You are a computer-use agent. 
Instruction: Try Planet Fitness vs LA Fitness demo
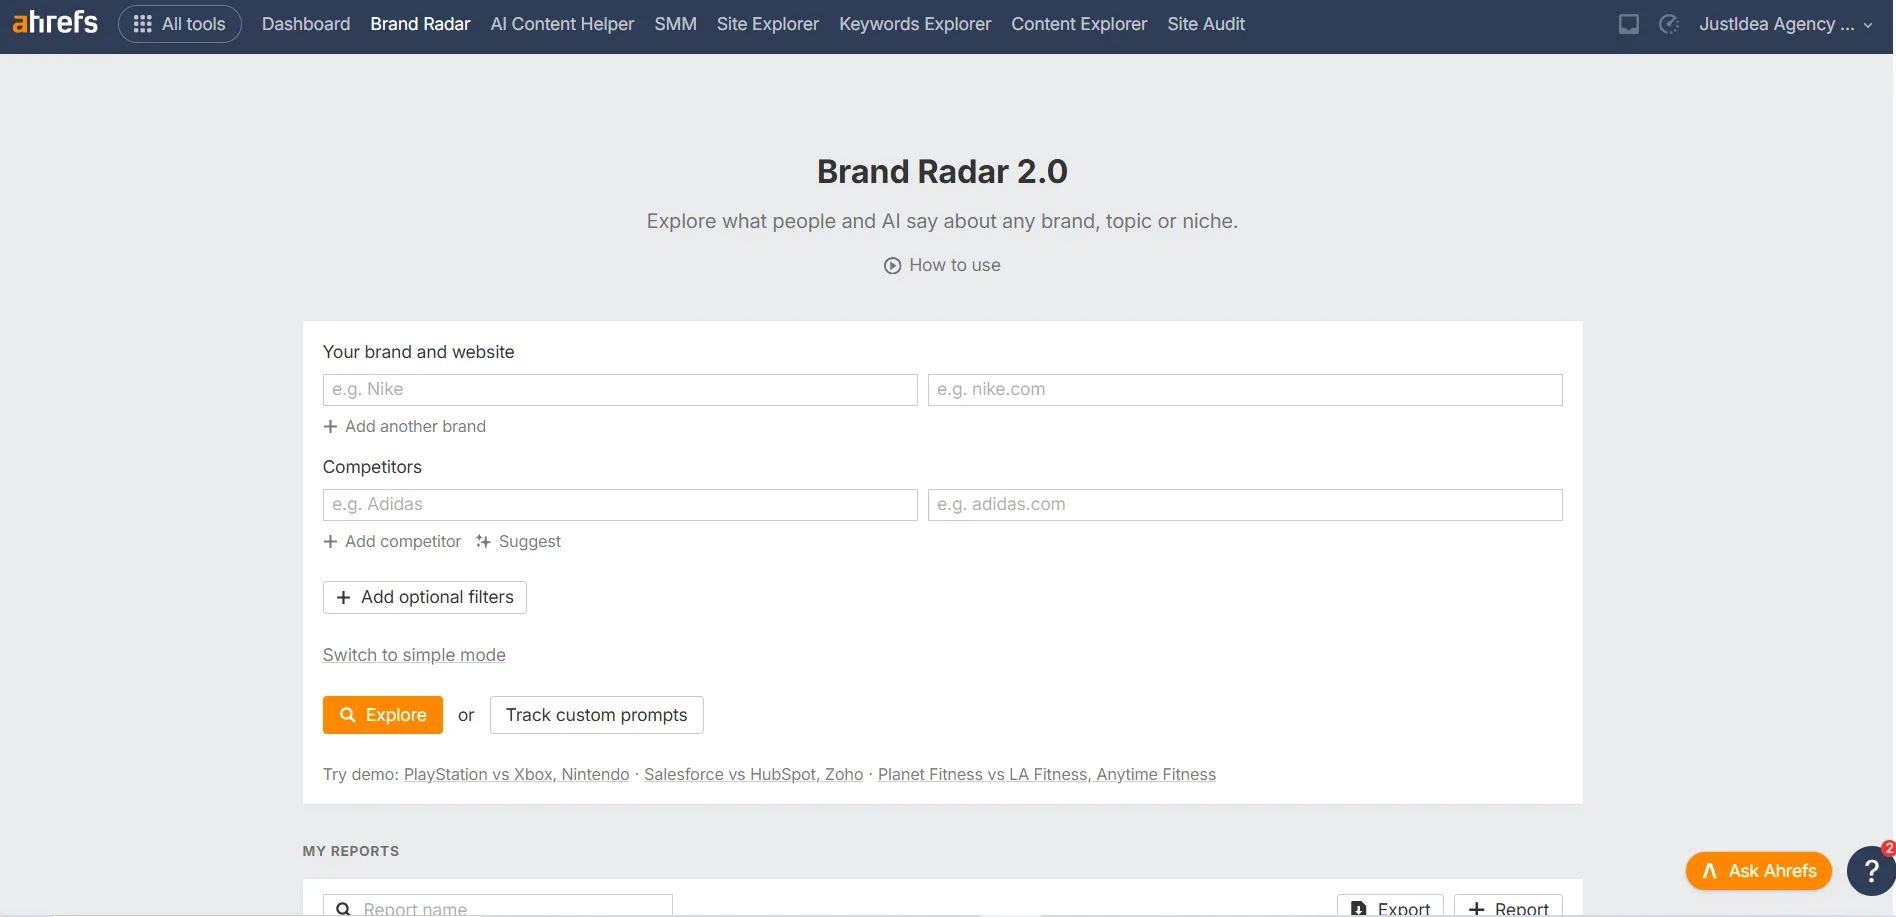(1047, 775)
